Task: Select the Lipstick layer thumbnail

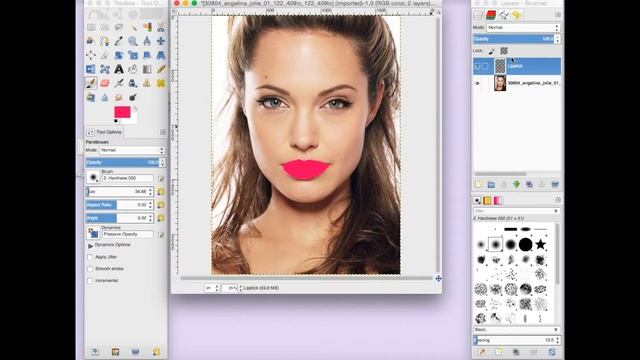Action: 500,66
